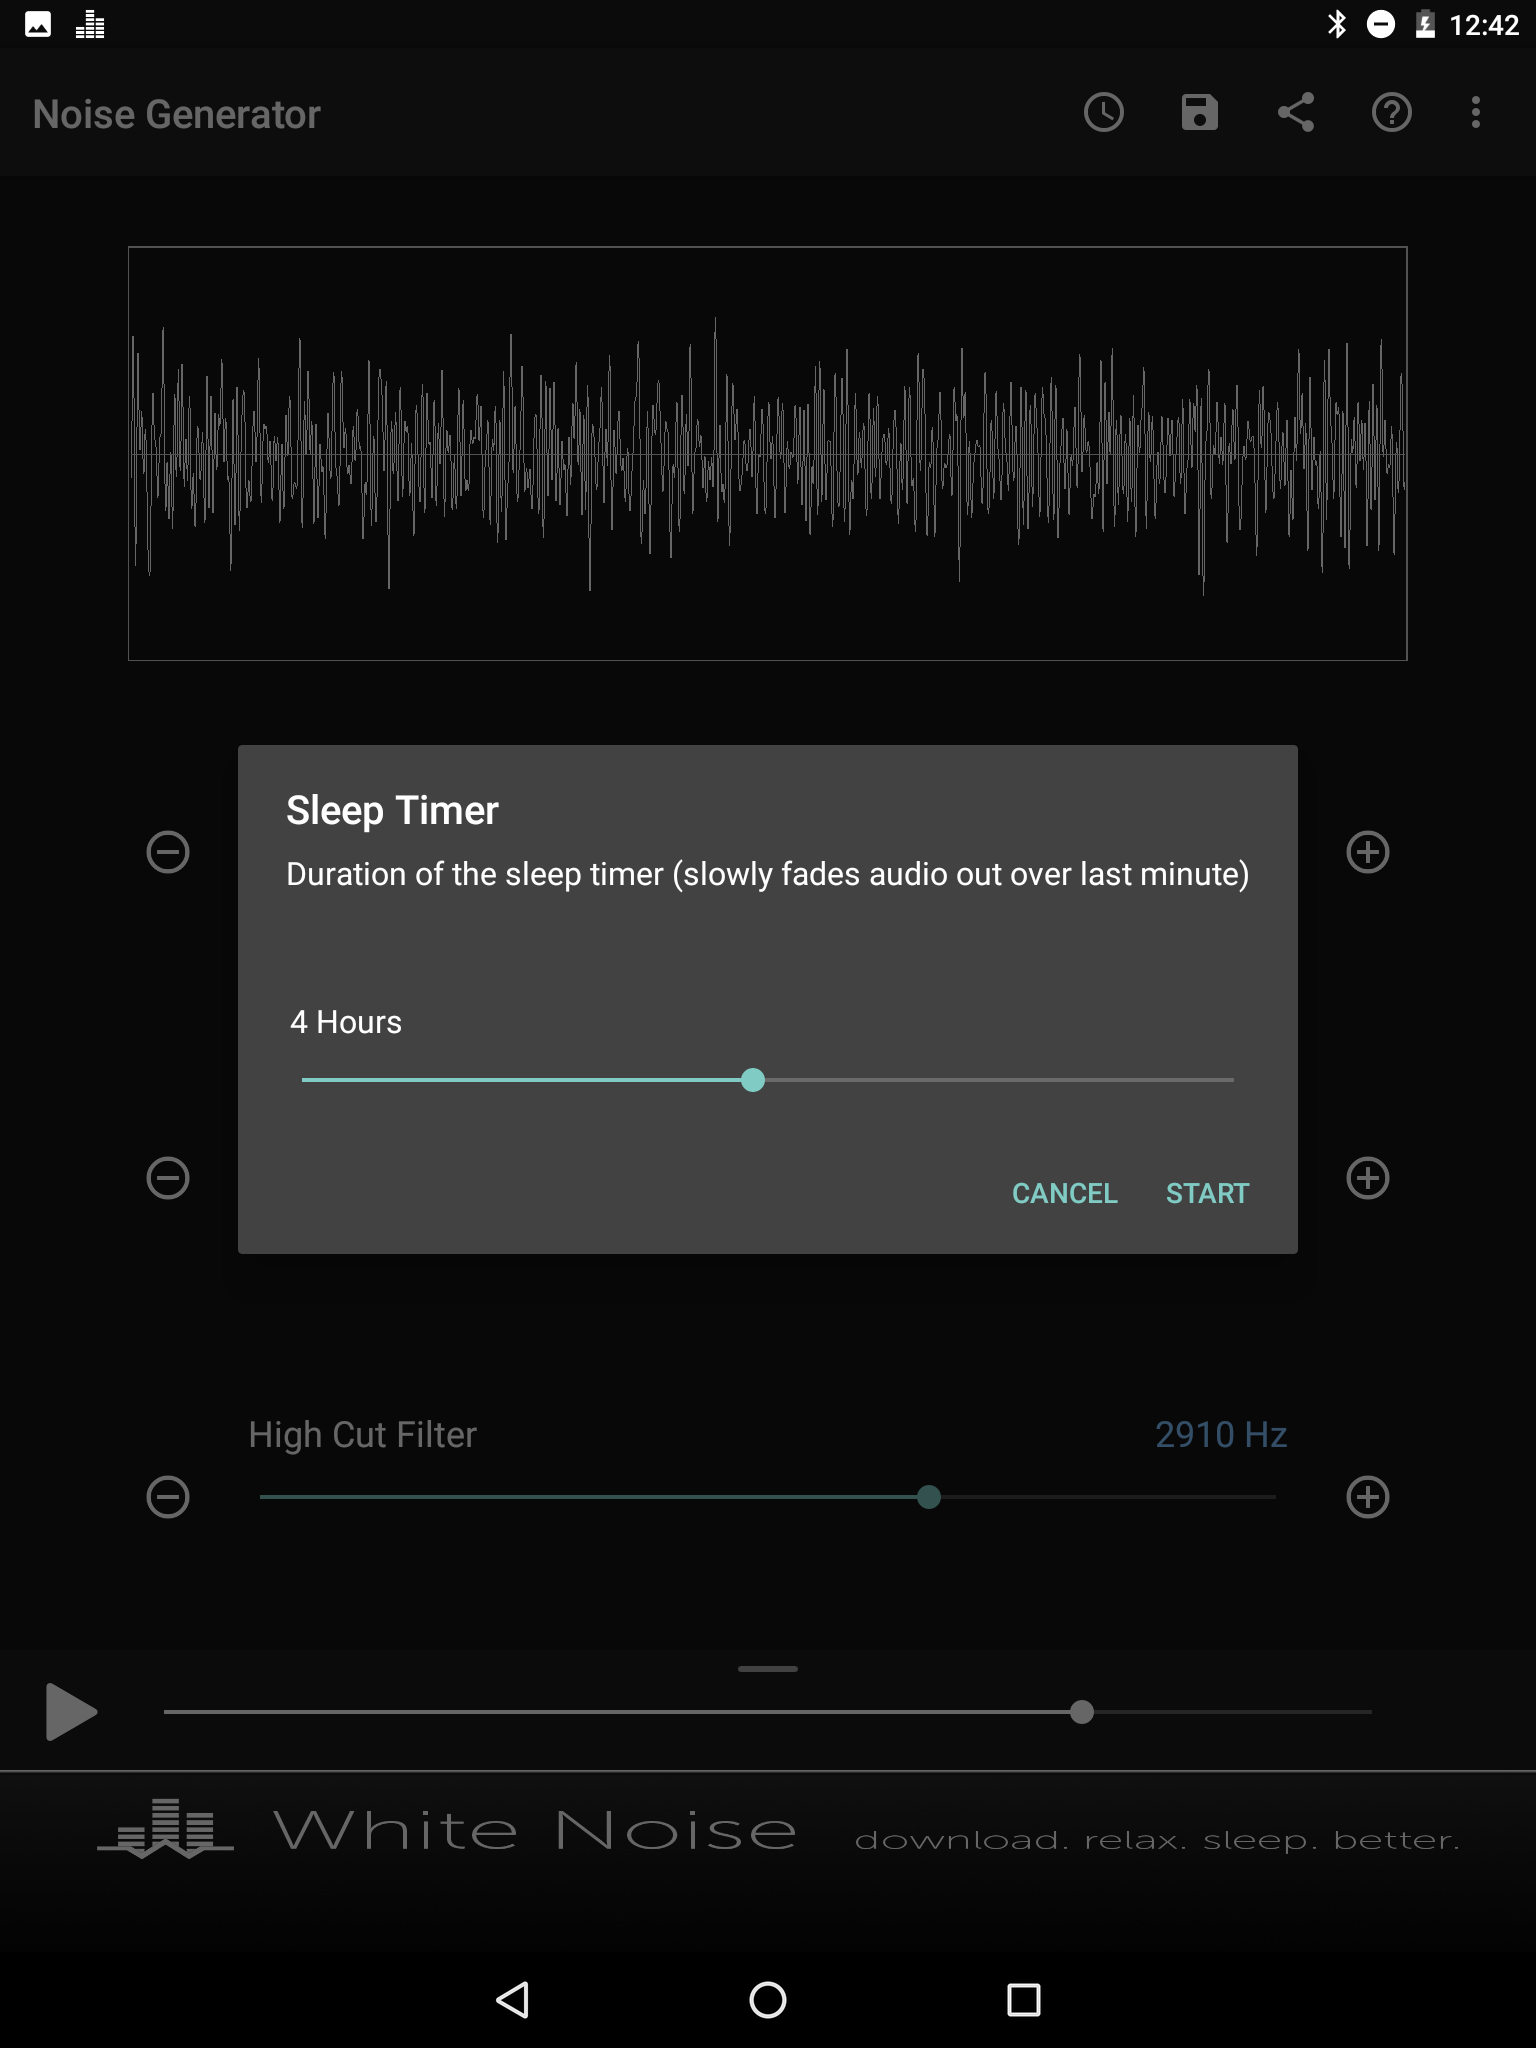Viewport: 1536px width, 2048px height.
Task: Tap the share icon in the toolbar
Action: (1296, 113)
